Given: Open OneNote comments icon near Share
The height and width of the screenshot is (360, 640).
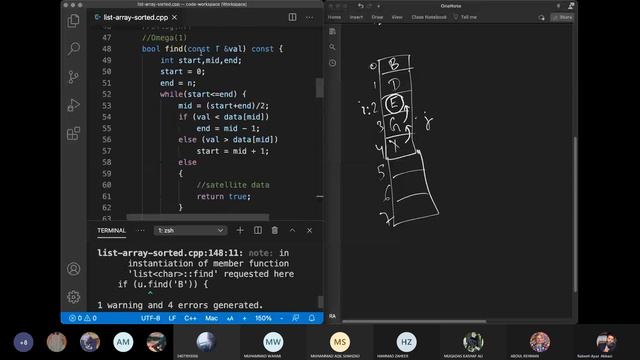Looking at the screenshot, I should pos(541,17).
